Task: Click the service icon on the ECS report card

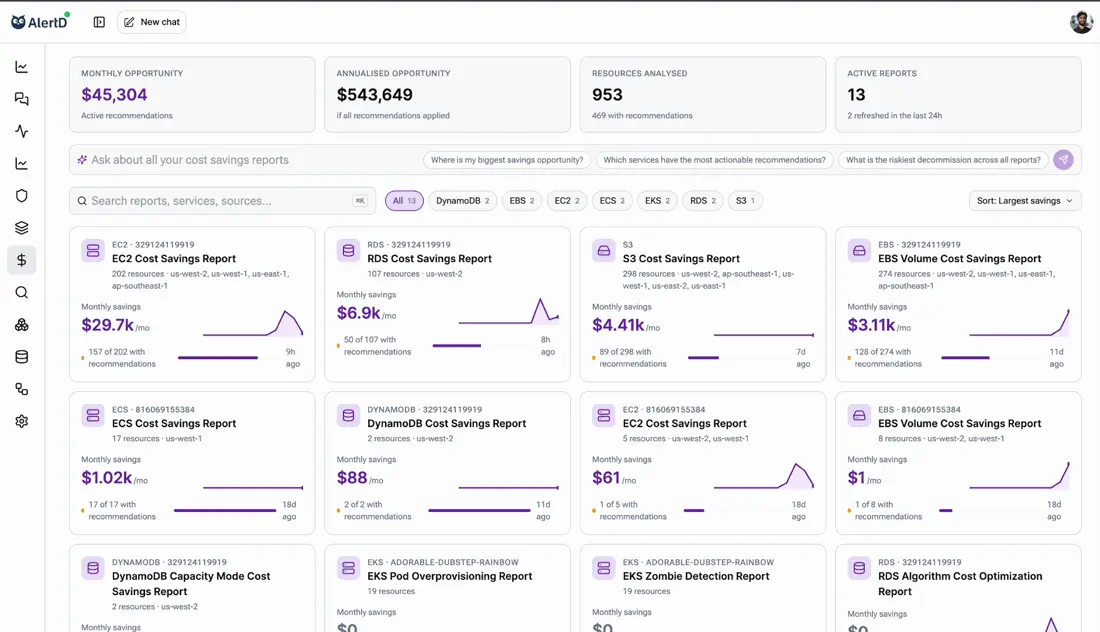Action: tap(93, 415)
